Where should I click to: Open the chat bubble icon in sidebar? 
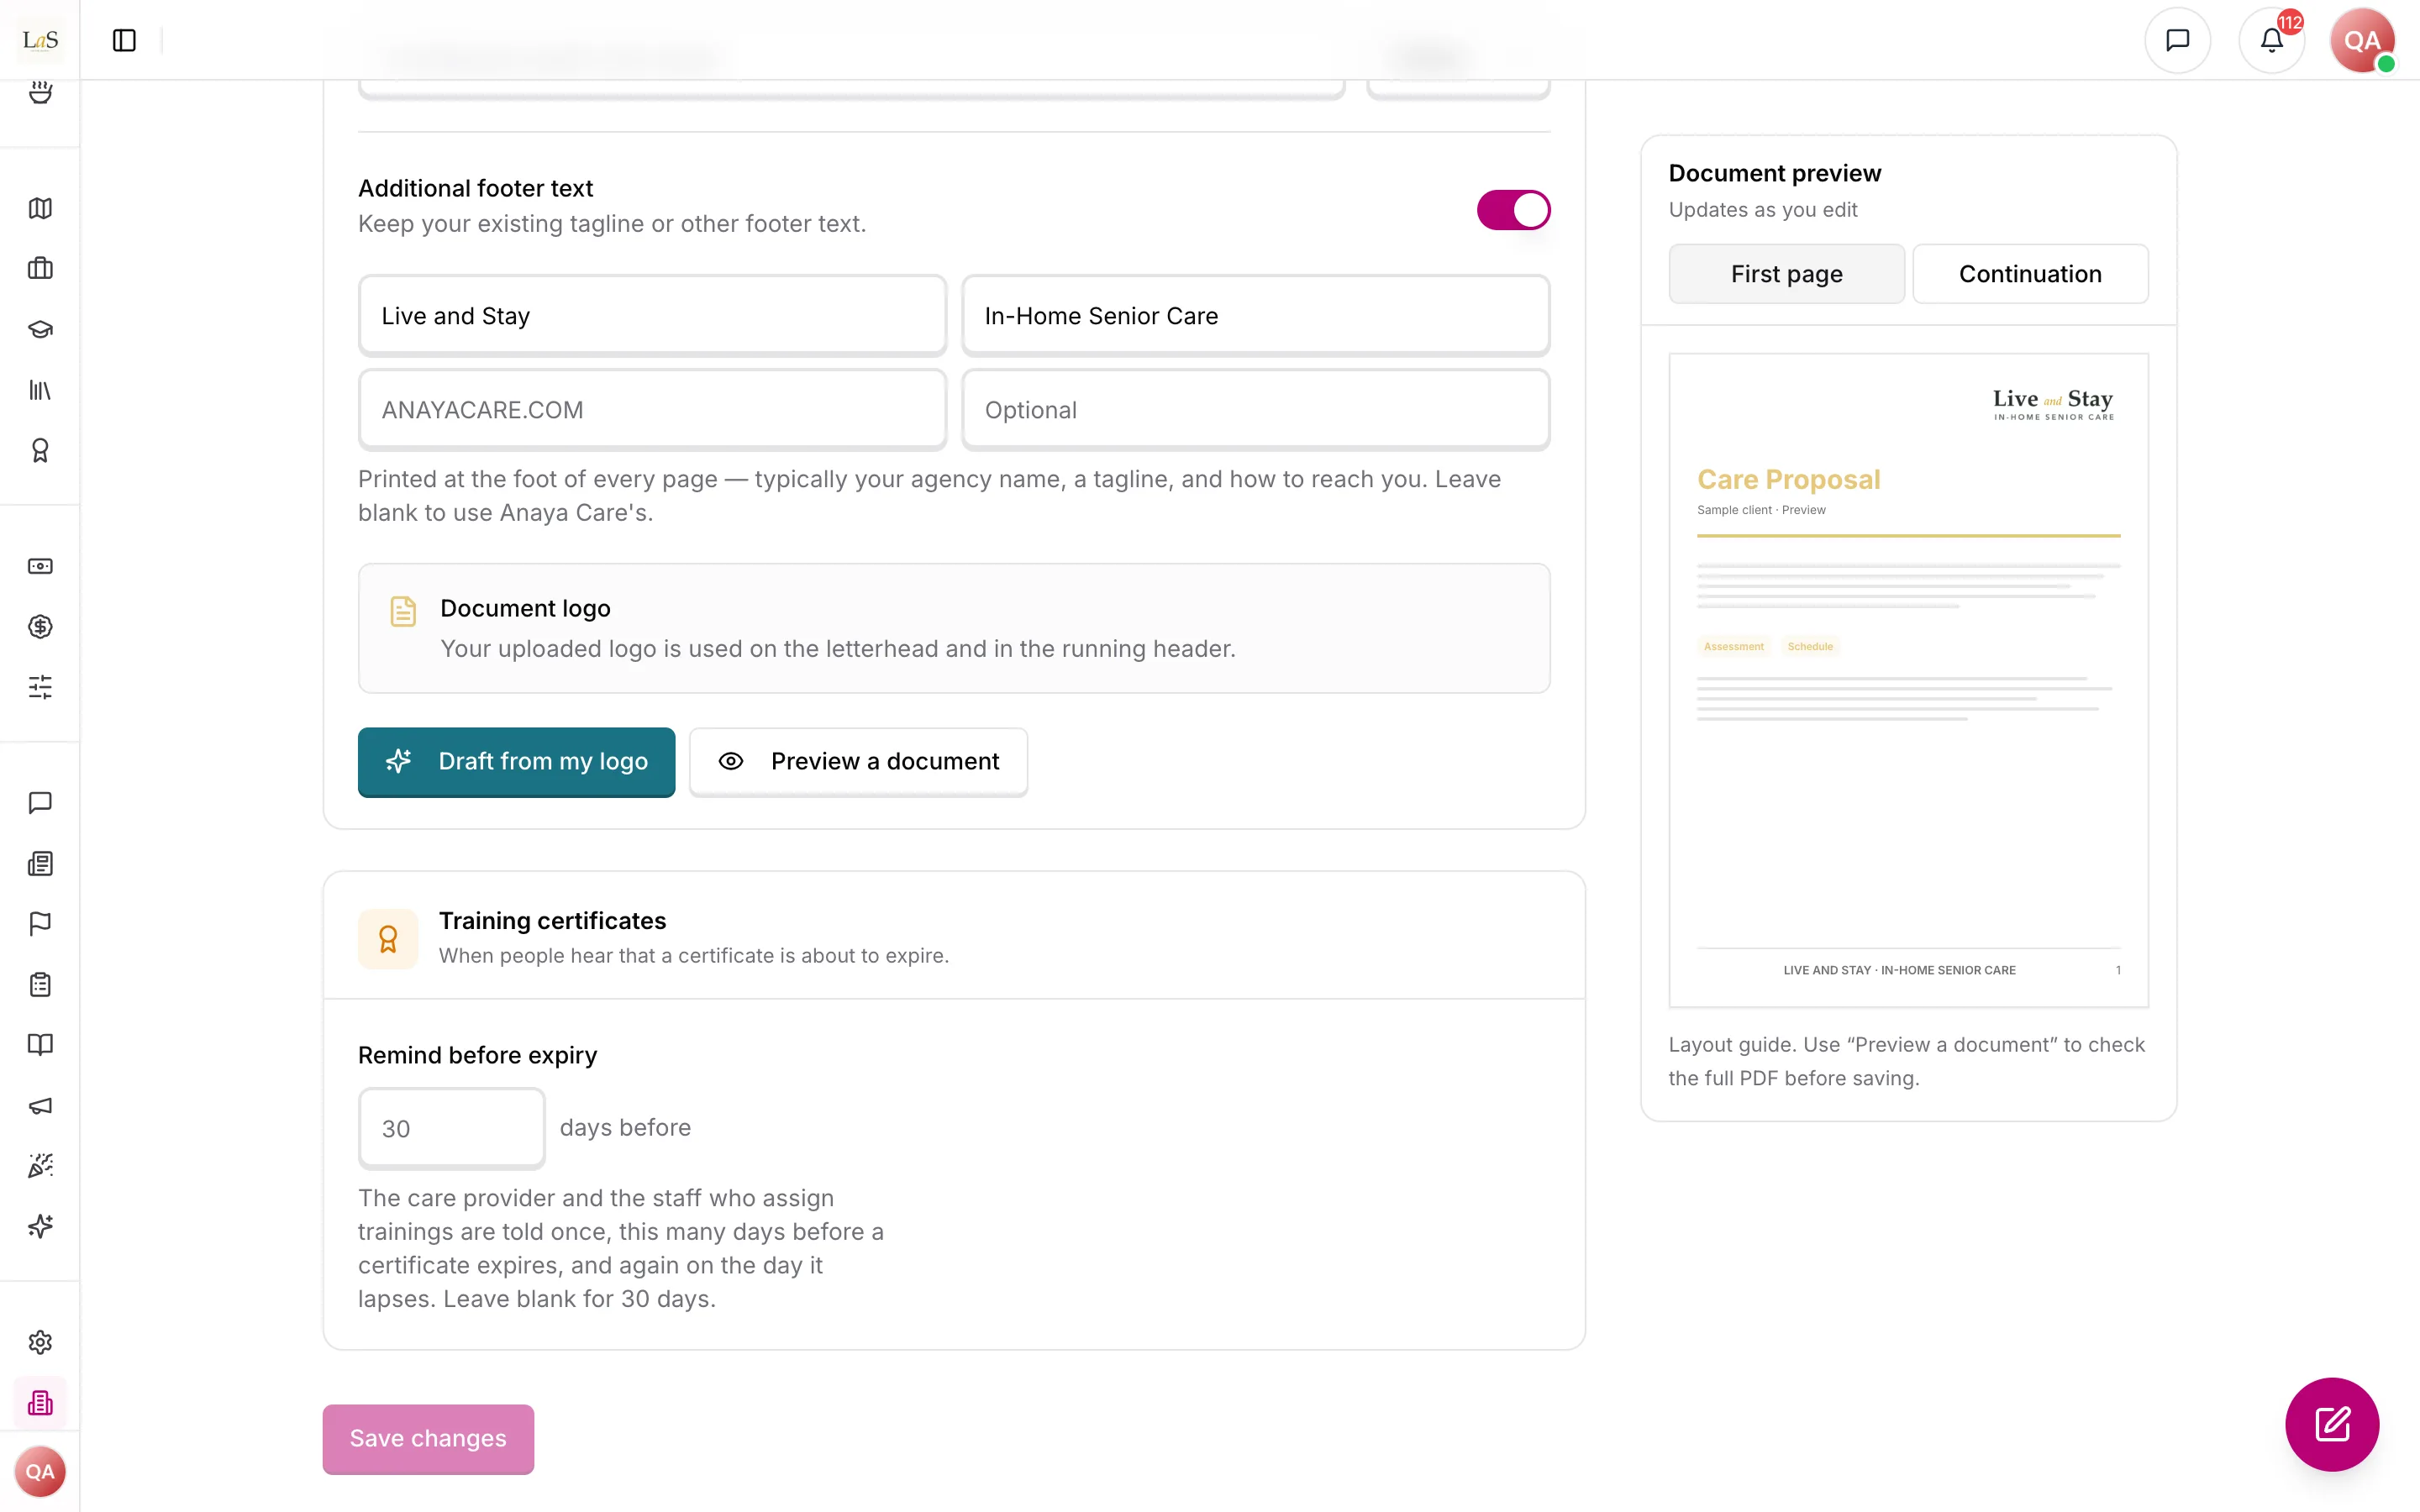40,803
